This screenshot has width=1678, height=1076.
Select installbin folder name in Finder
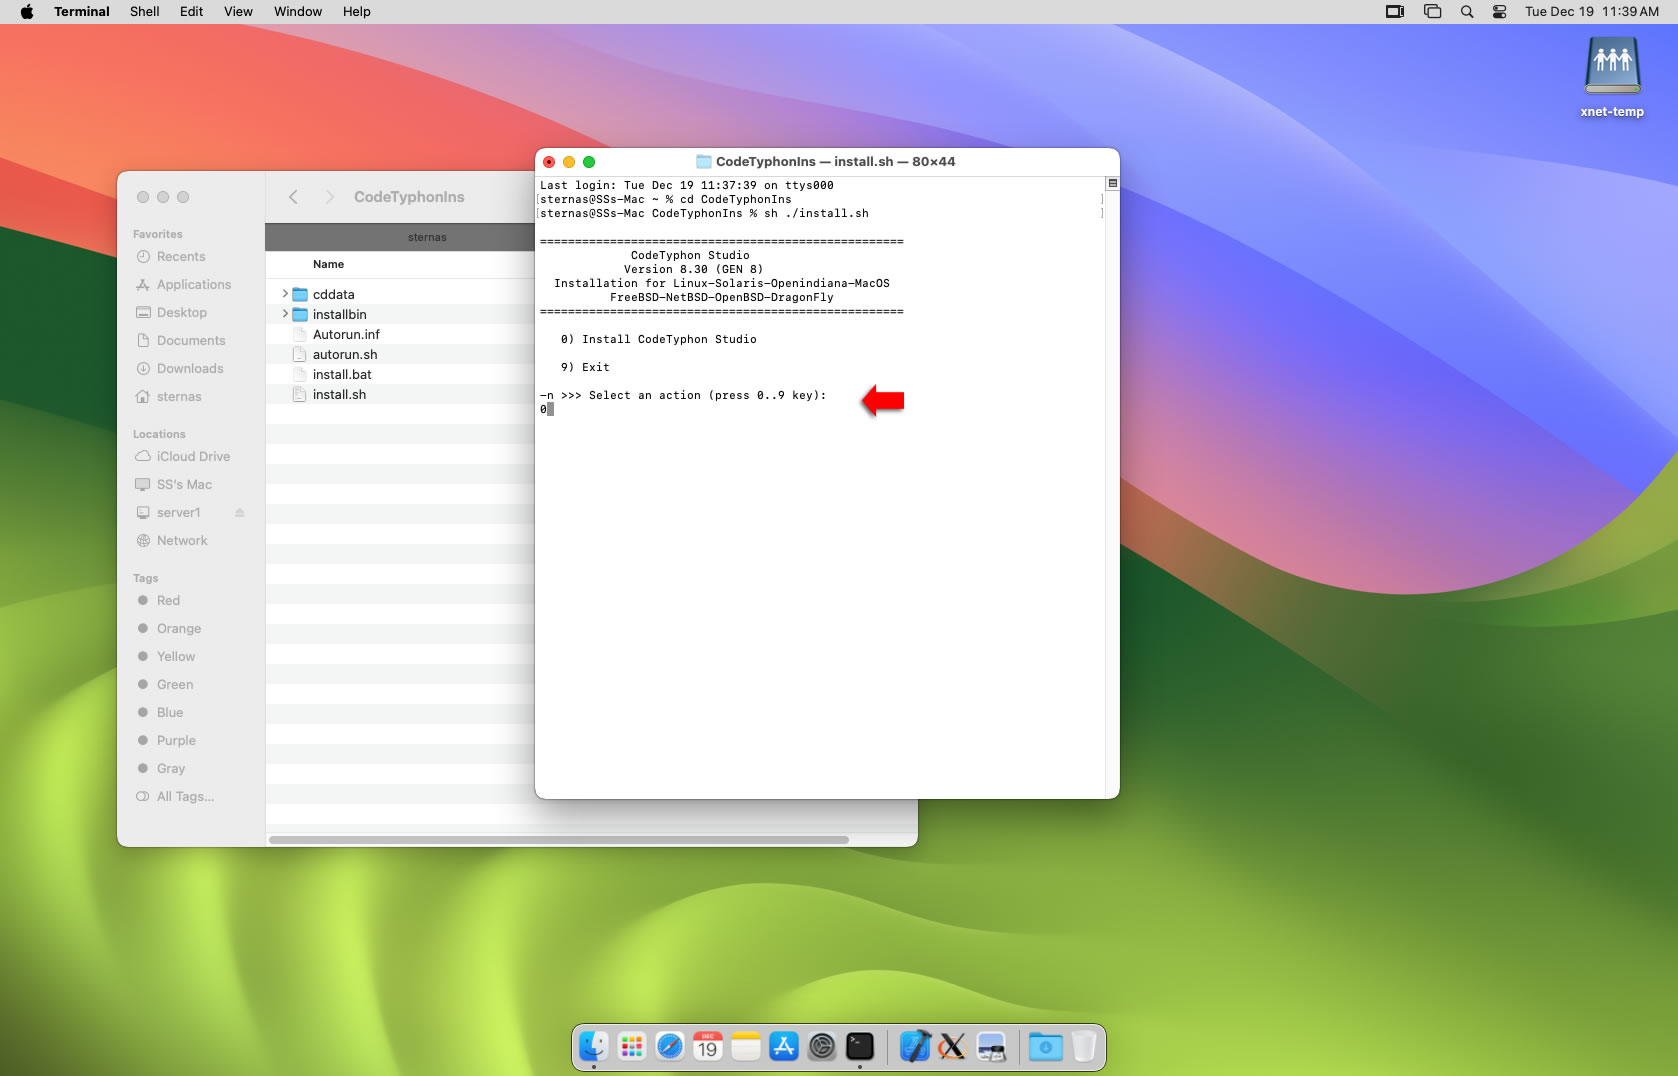339,314
